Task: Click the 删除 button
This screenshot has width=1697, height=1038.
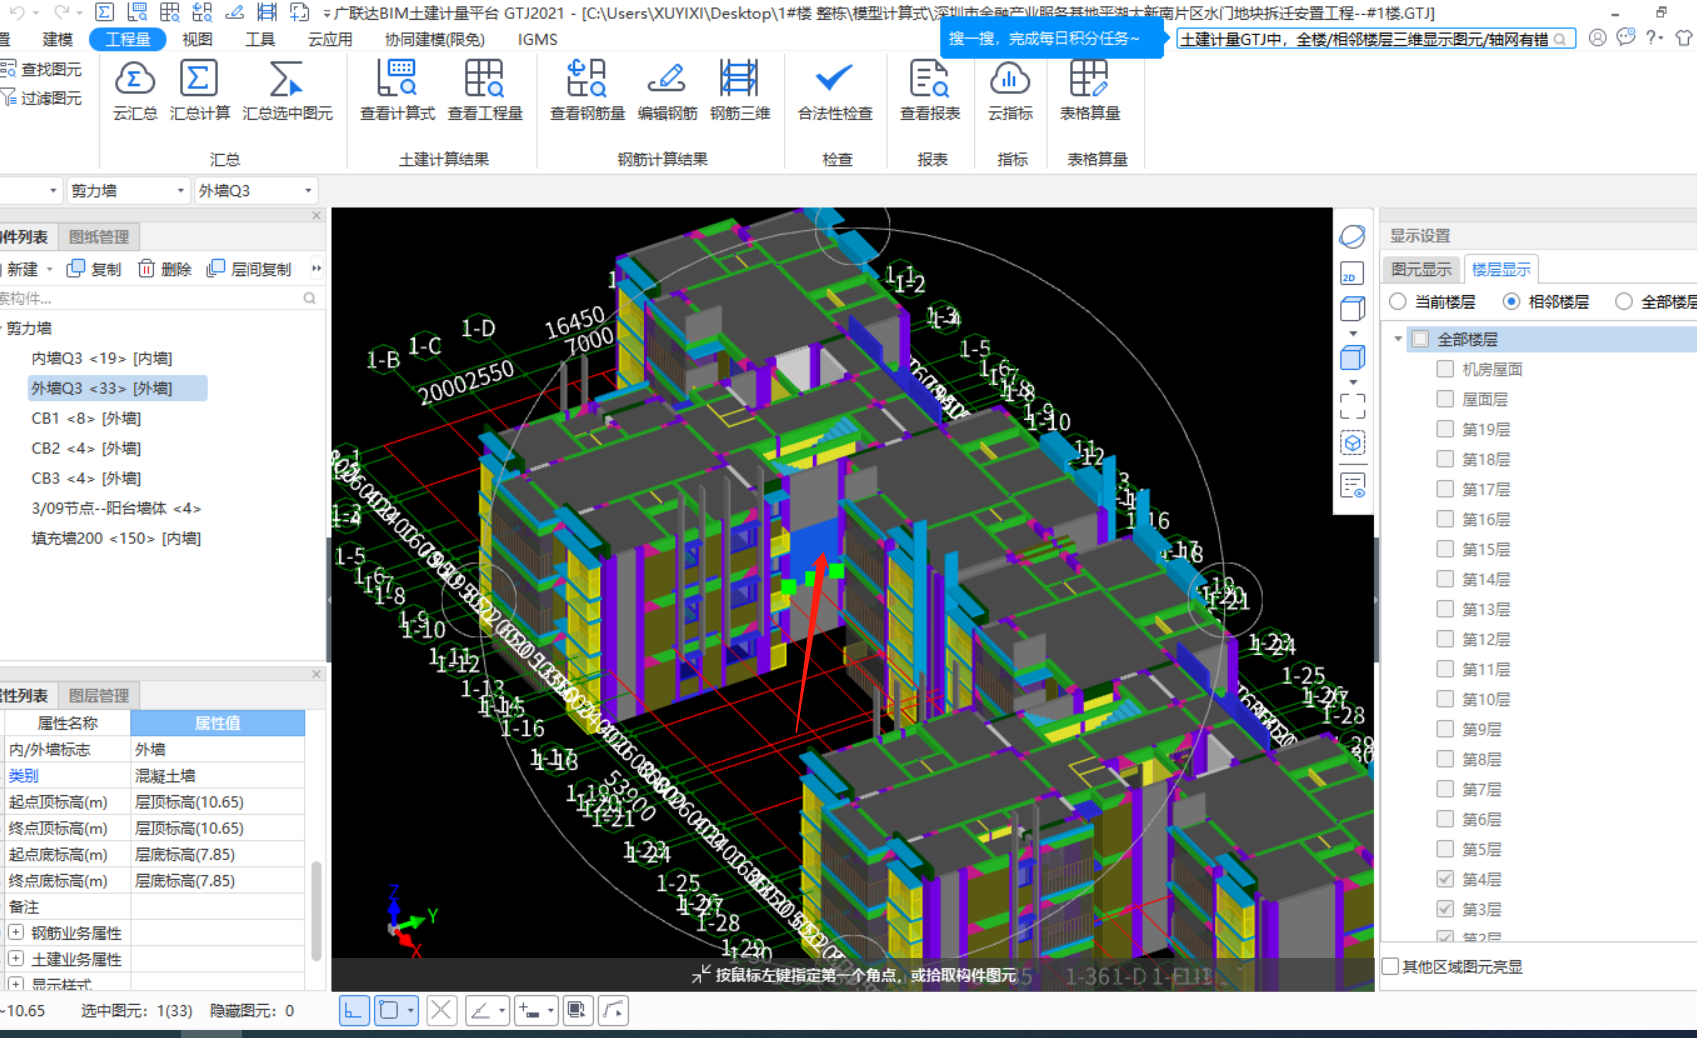Action: pyautogui.click(x=165, y=269)
